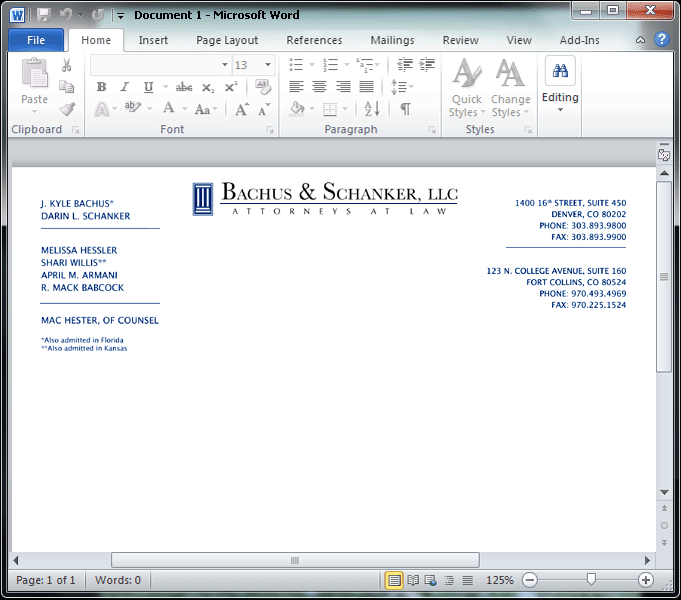The image size is (681, 600).
Task: Click the Editing binoculars icon
Action: 560,70
